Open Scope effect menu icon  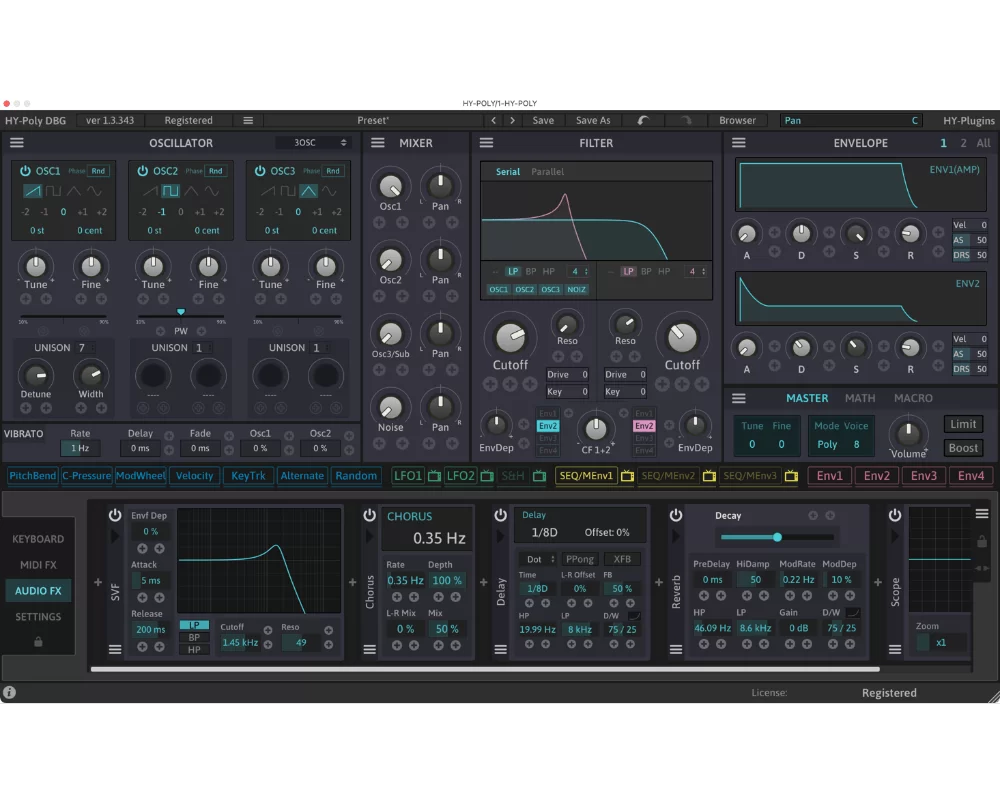[x=895, y=649]
